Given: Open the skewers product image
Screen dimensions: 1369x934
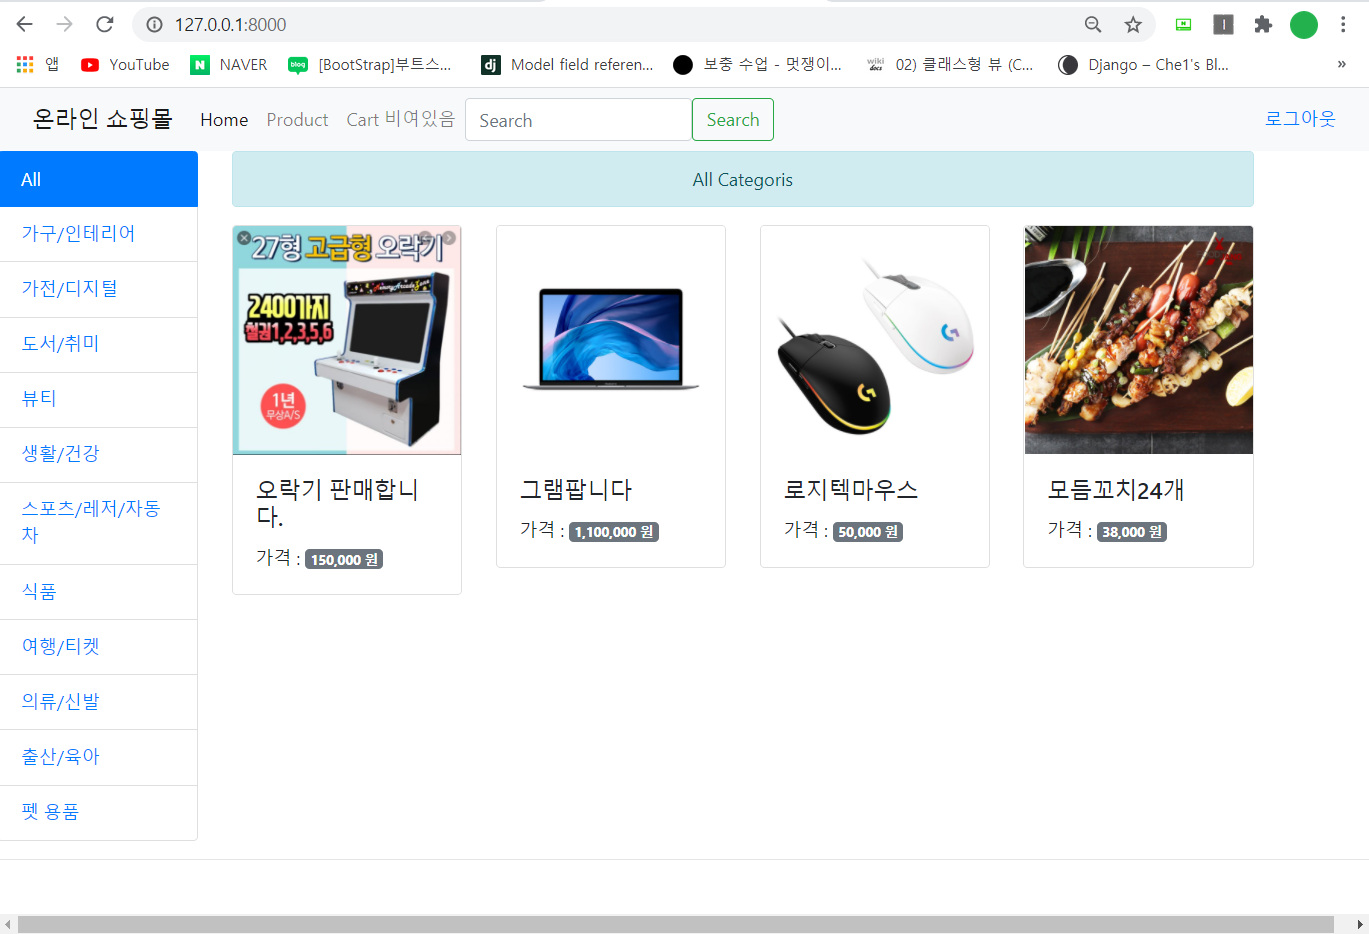Looking at the screenshot, I should coord(1139,340).
